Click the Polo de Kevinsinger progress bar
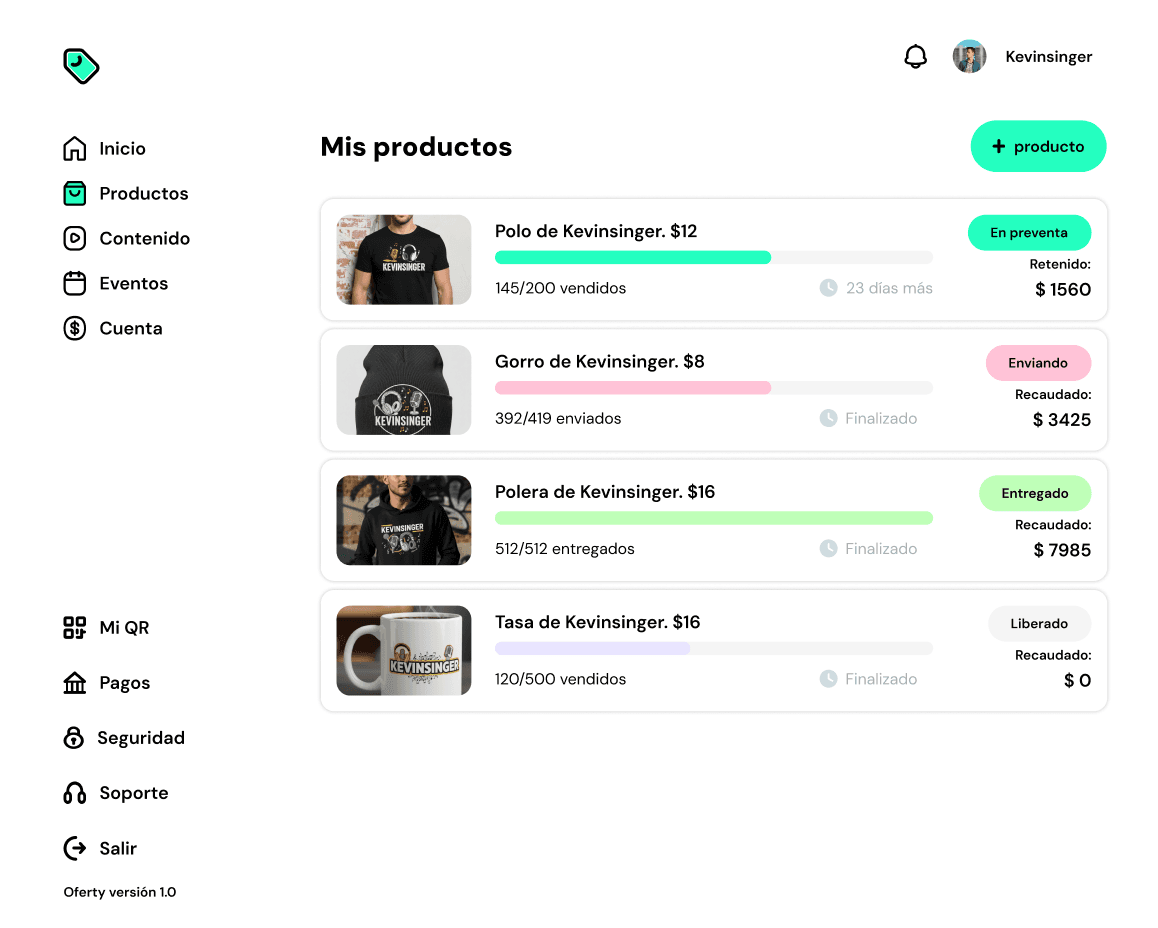This screenshot has height=928, width=1158. (x=713, y=258)
